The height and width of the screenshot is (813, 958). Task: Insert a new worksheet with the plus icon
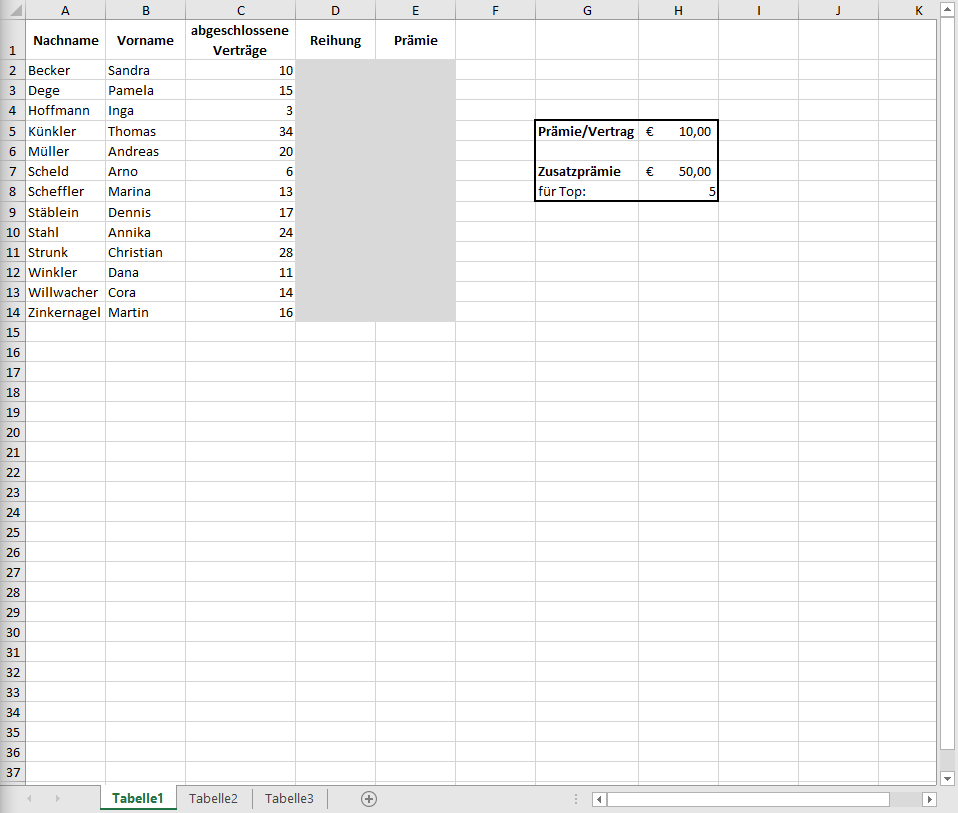coord(368,798)
